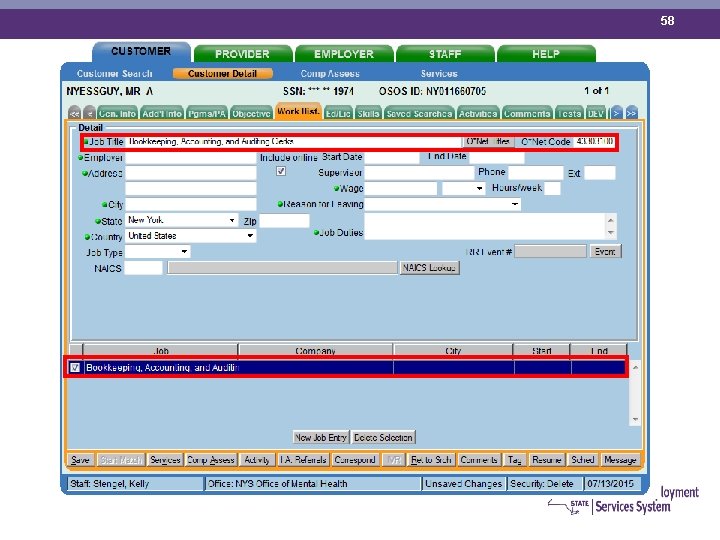The height and width of the screenshot is (540, 720).
Task: Go to Customer Search
Action: [x=115, y=73]
